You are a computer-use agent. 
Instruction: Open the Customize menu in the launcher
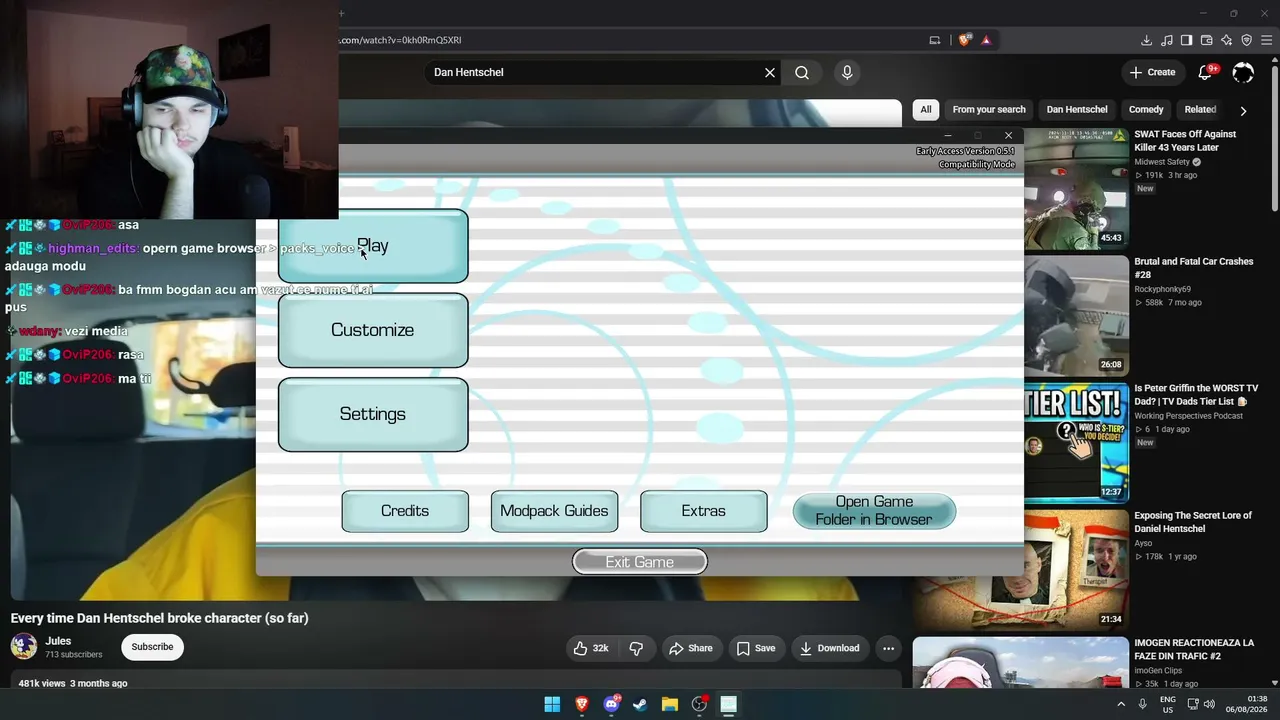[373, 330]
